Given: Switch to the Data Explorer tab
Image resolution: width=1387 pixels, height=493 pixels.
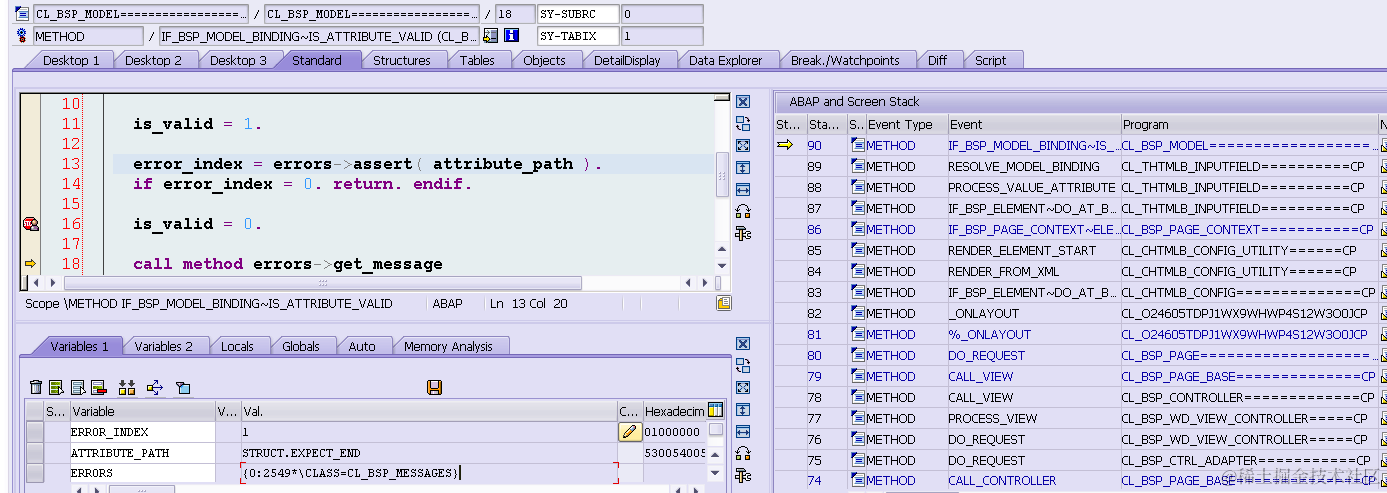Looking at the screenshot, I should [x=726, y=60].
